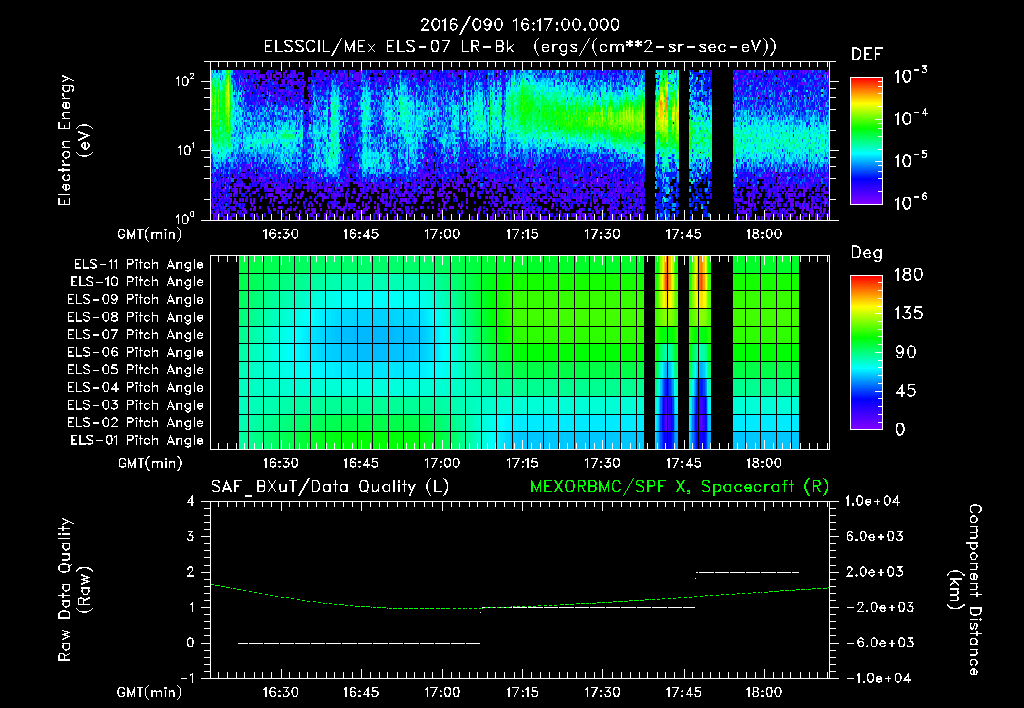Click the 180 degree scale value
This screenshot has height=708, width=1024.
point(908,275)
